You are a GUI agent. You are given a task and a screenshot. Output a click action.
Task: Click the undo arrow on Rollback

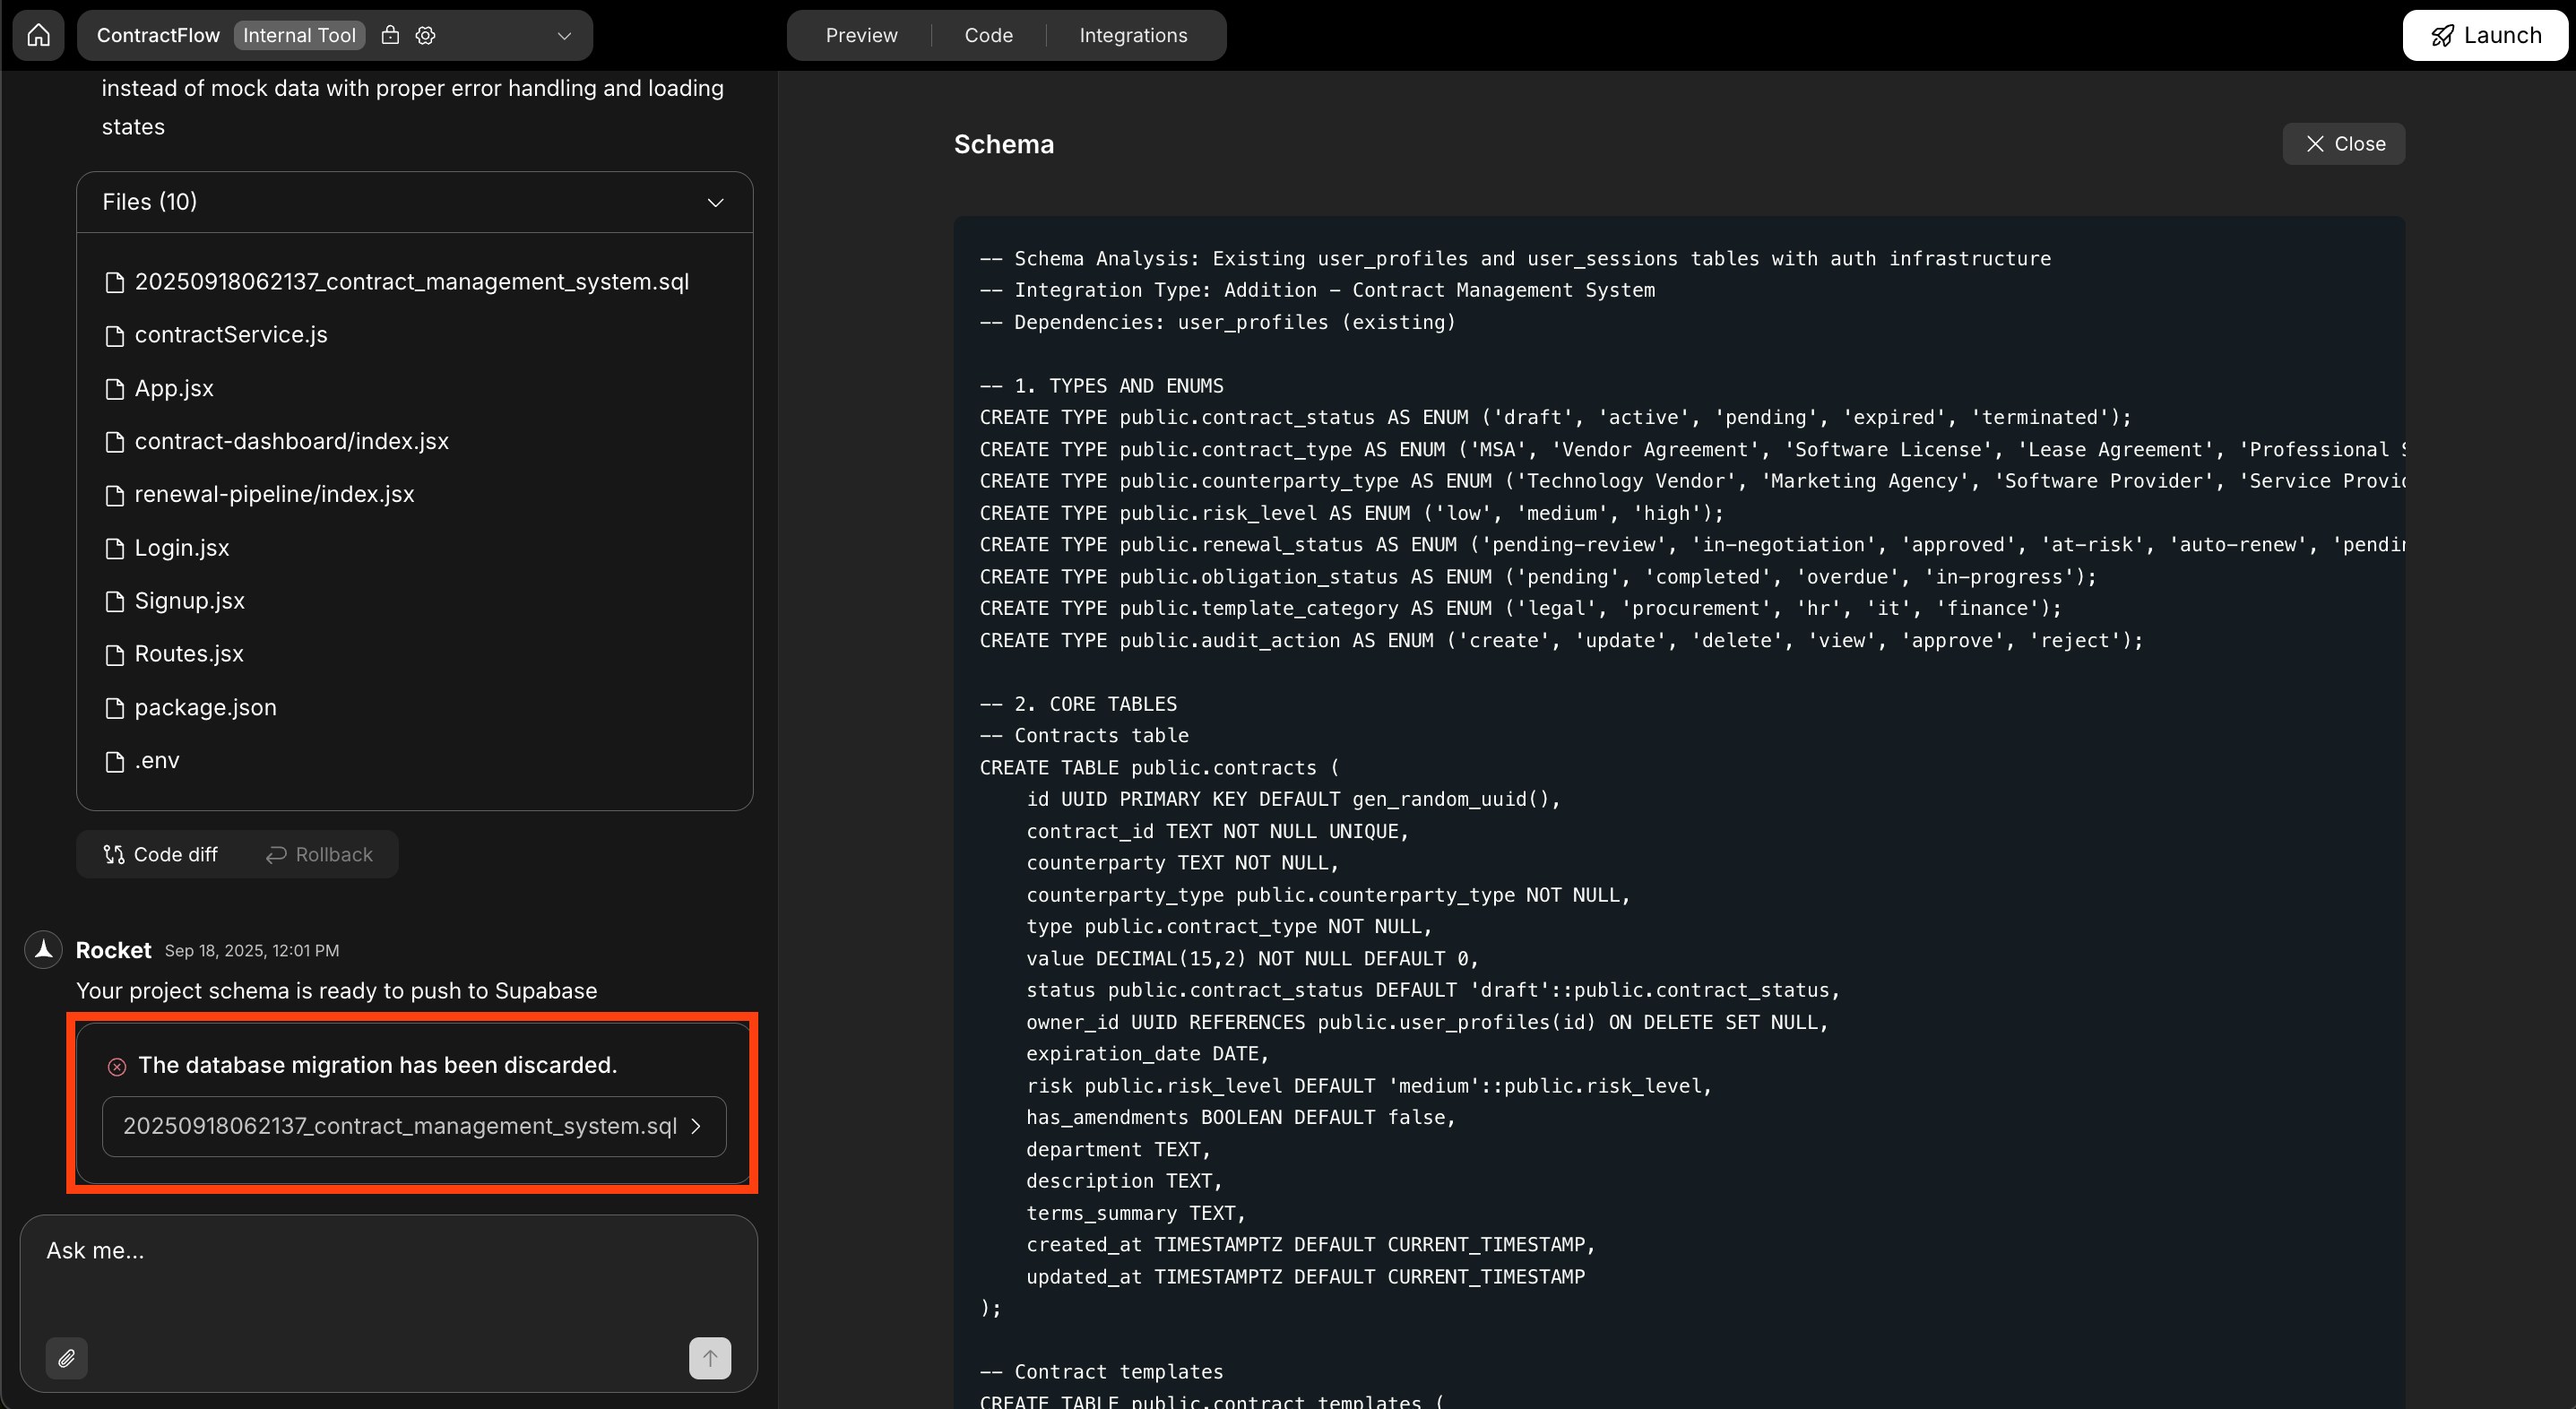[x=276, y=855]
